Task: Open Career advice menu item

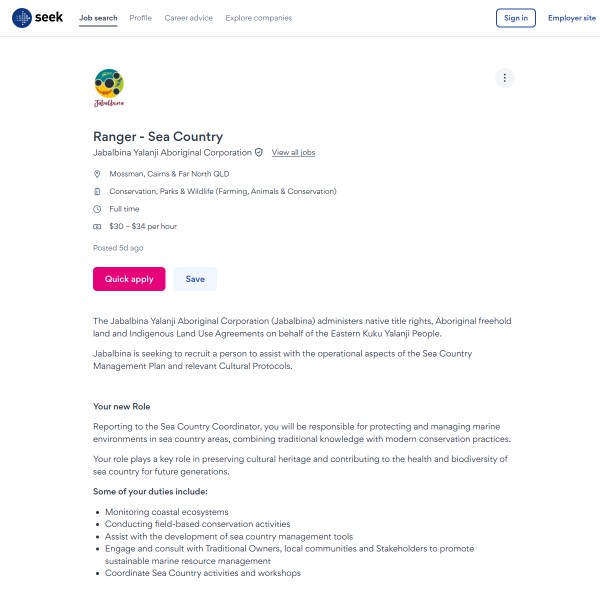Action: [189, 18]
